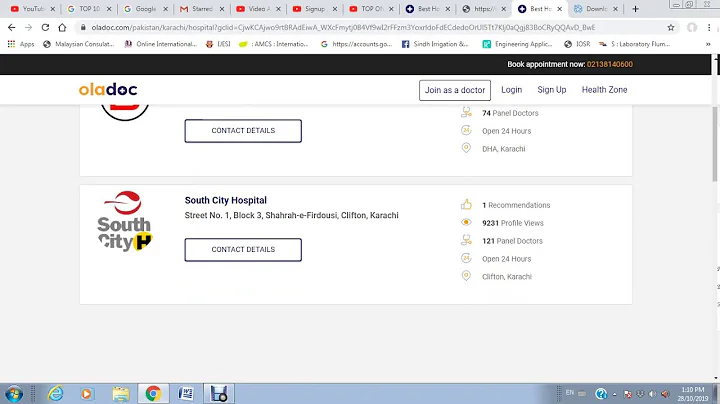Open the Windows Start menu orb
Viewport: 720px width, 404px height.
point(14,394)
